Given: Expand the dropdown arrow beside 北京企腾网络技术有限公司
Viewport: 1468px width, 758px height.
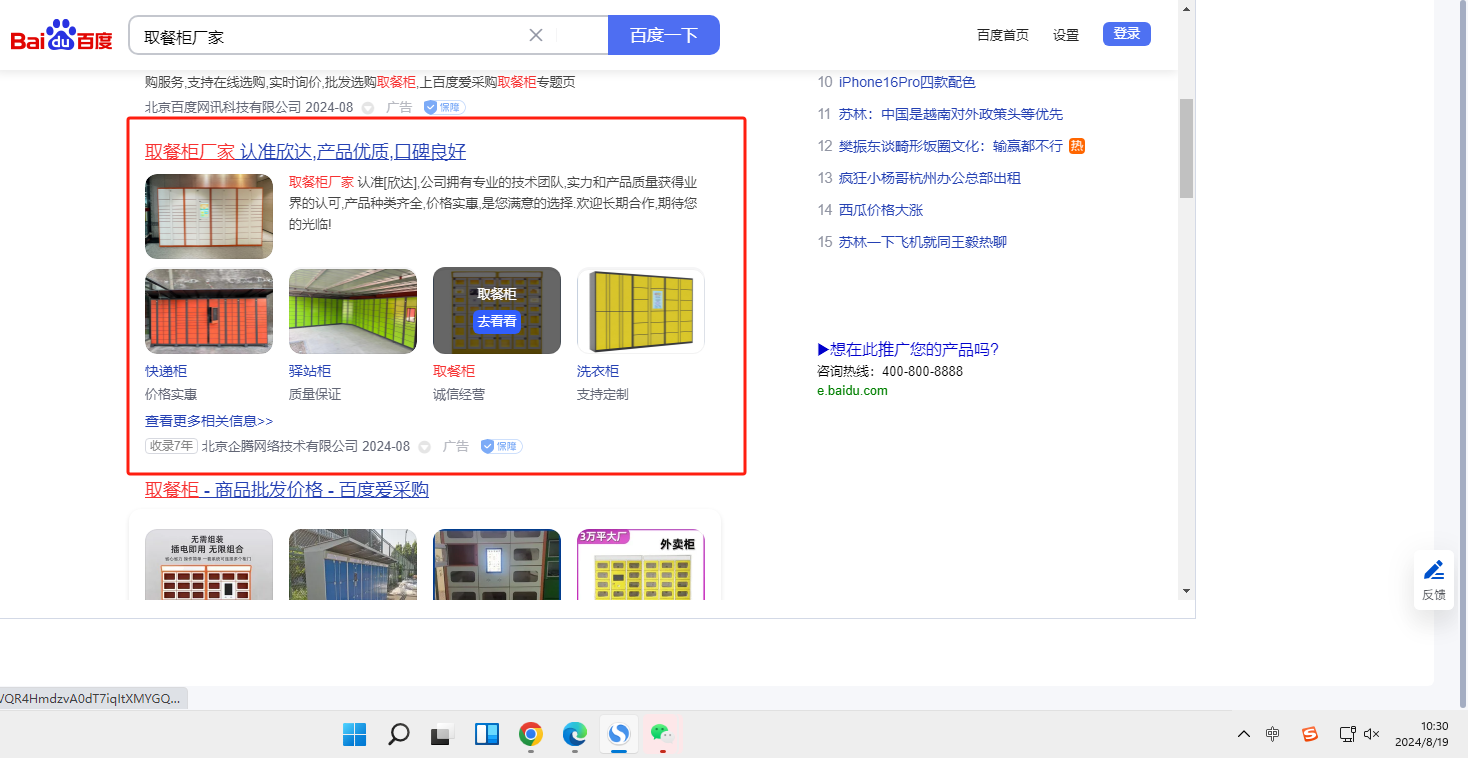Looking at the screenshot, I should coord(424,447).
